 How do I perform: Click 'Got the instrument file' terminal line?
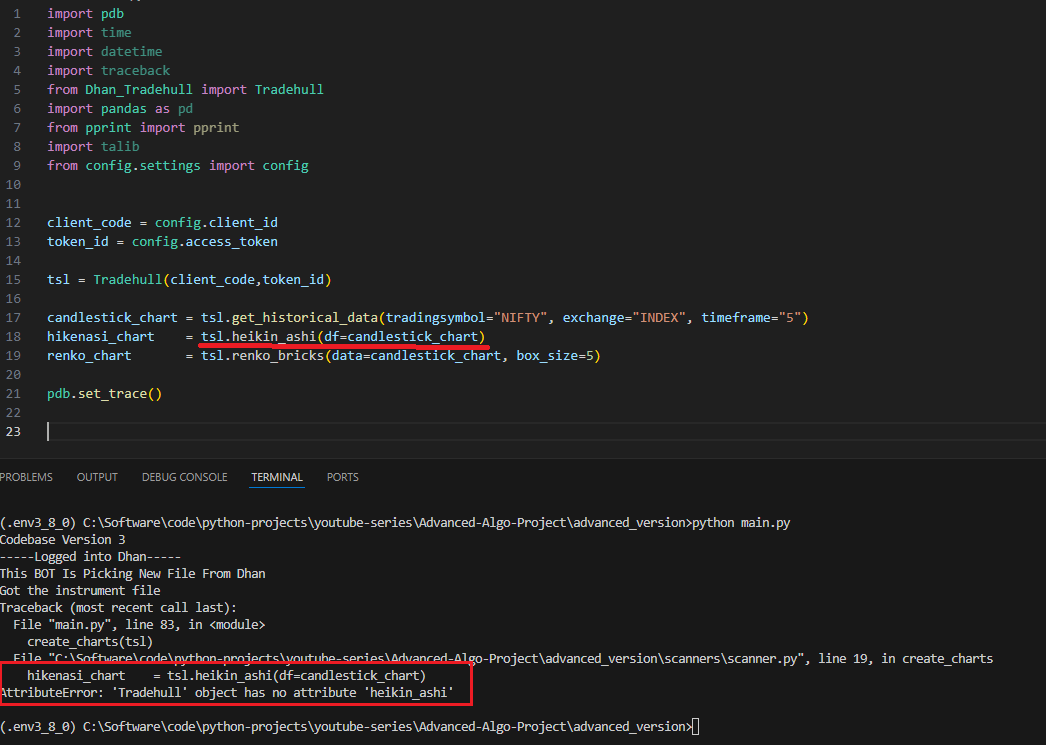point(80,590)
